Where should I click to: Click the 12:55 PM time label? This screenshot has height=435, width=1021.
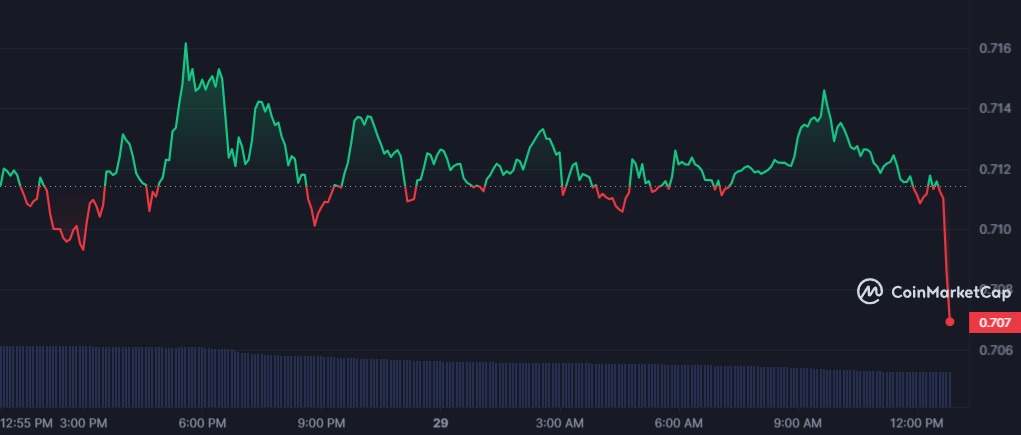26,423
